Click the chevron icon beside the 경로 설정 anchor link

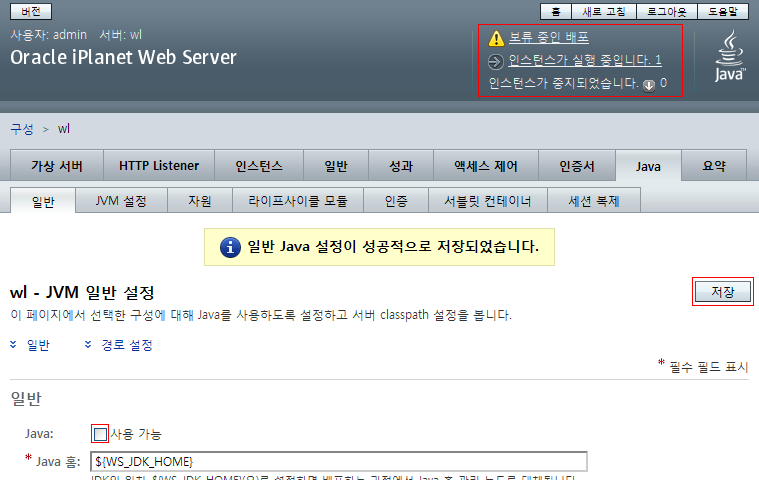coord(88,344)
